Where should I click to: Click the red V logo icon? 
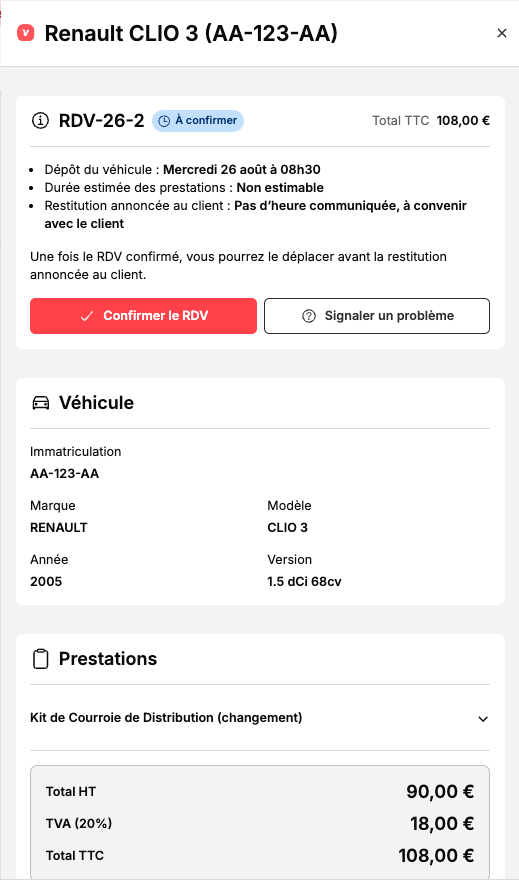tap(26, 33)
